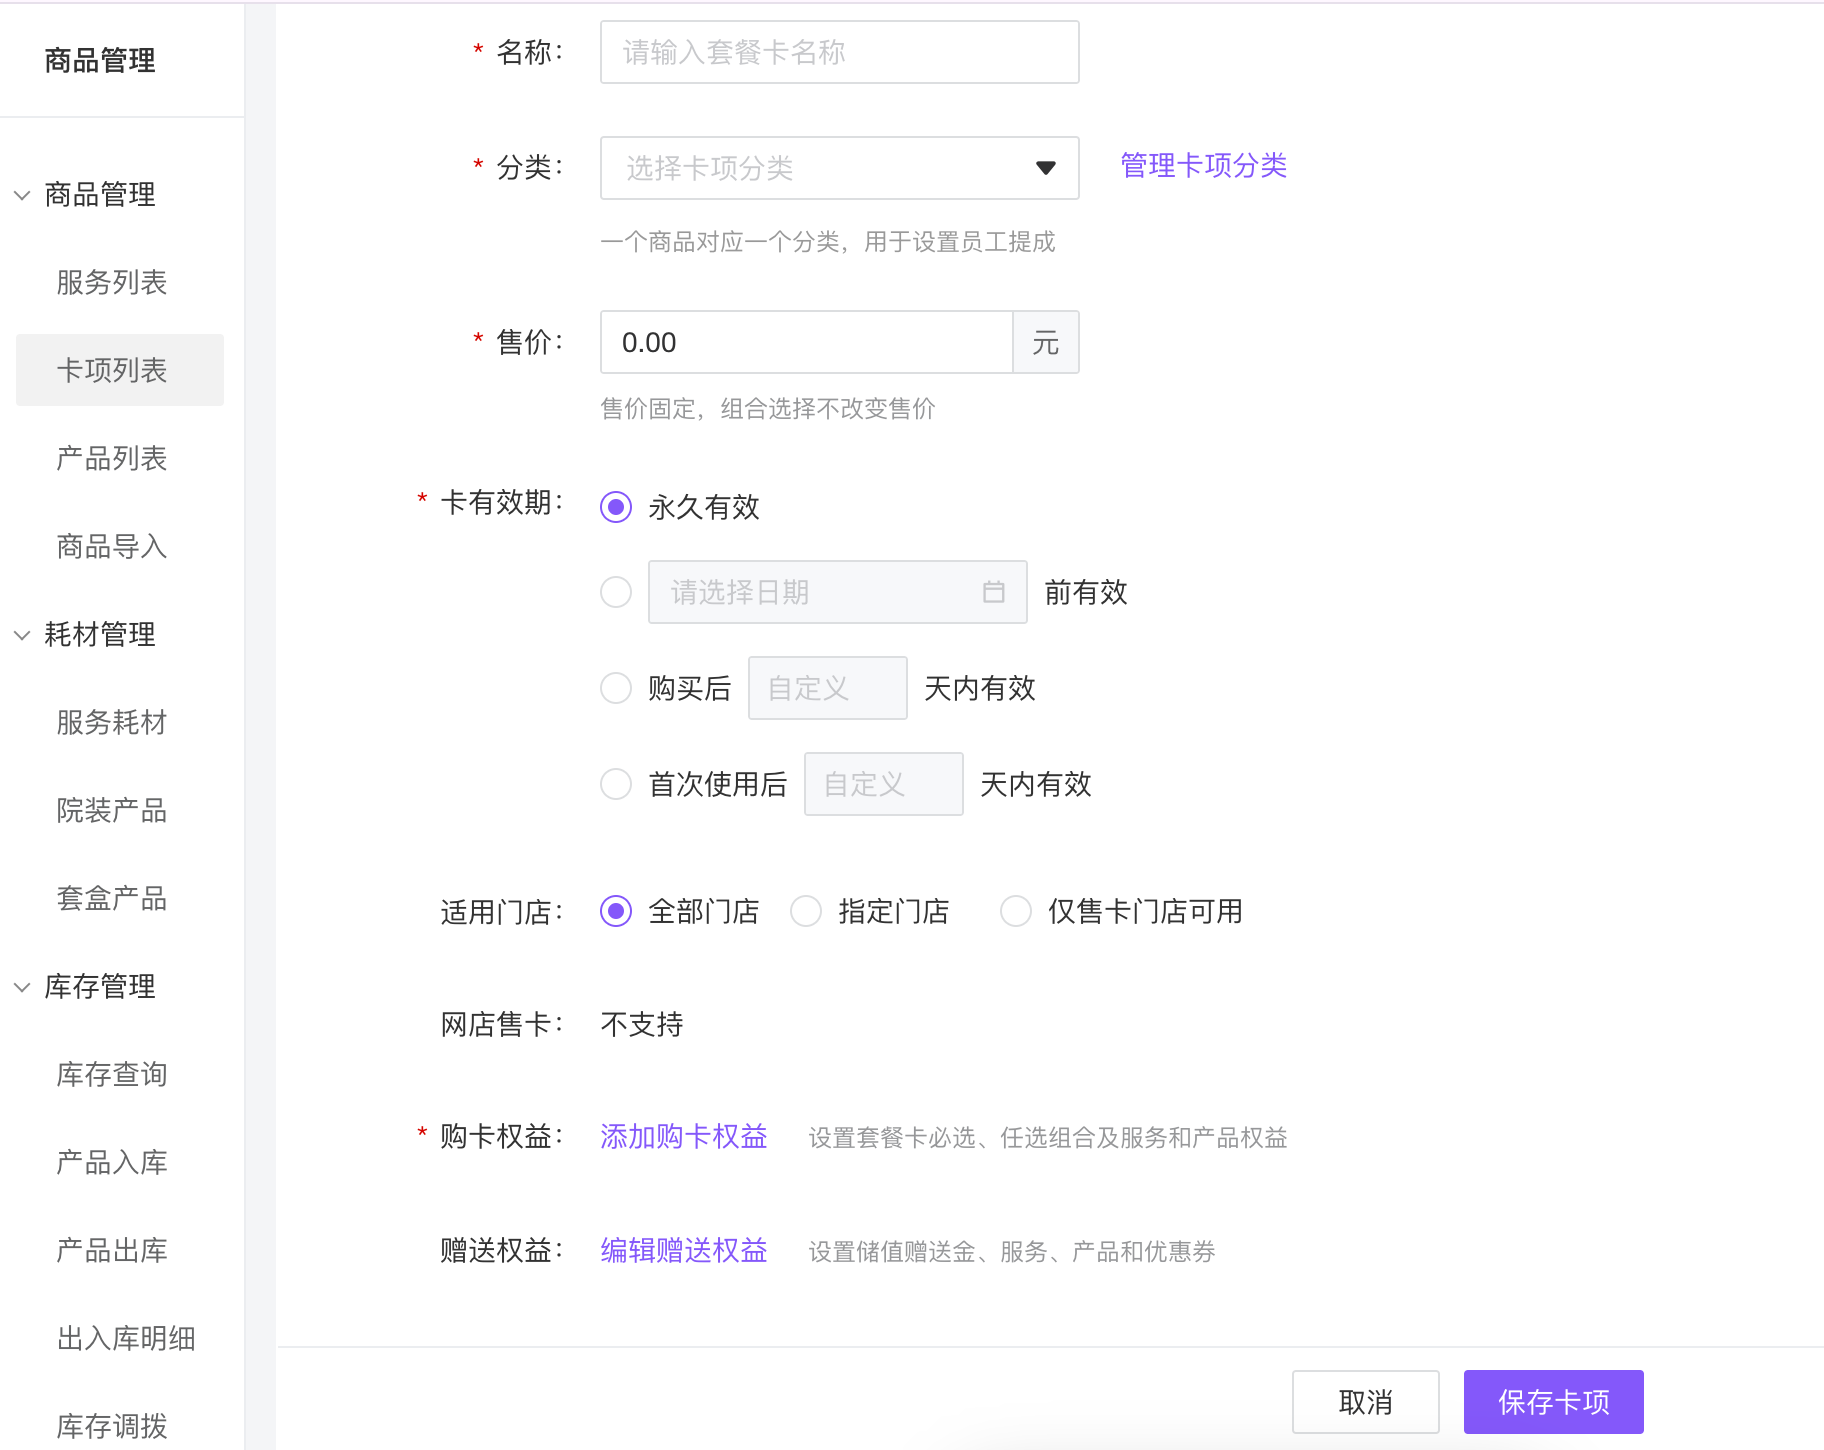Select the date-based 前有效 radio button
Screen dimensions: 1824x1450
(616, 592)
